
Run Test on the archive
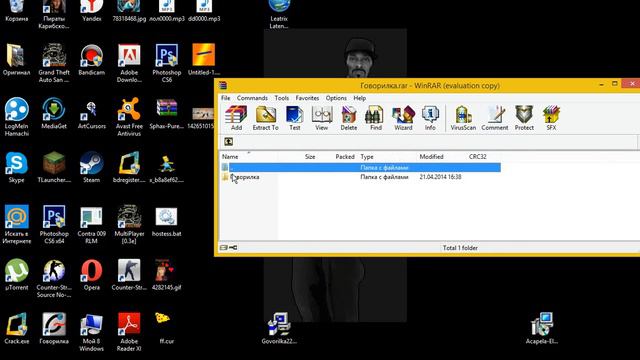(x=294, y=118)
